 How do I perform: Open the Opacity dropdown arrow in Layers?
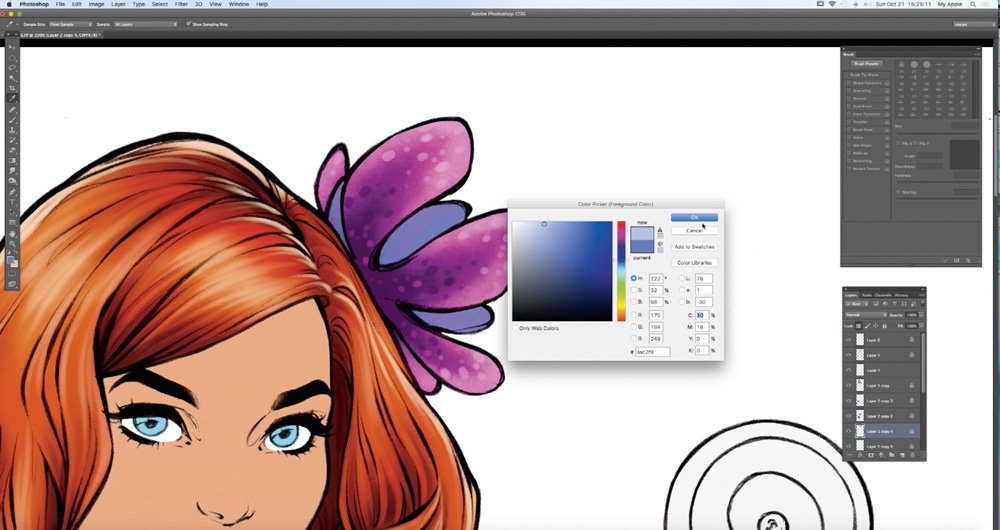(922, 315)
